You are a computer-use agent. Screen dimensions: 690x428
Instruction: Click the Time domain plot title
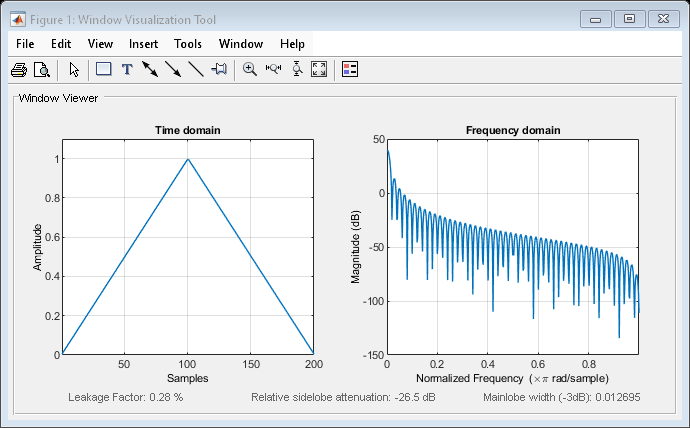click(x=187, y=130)
